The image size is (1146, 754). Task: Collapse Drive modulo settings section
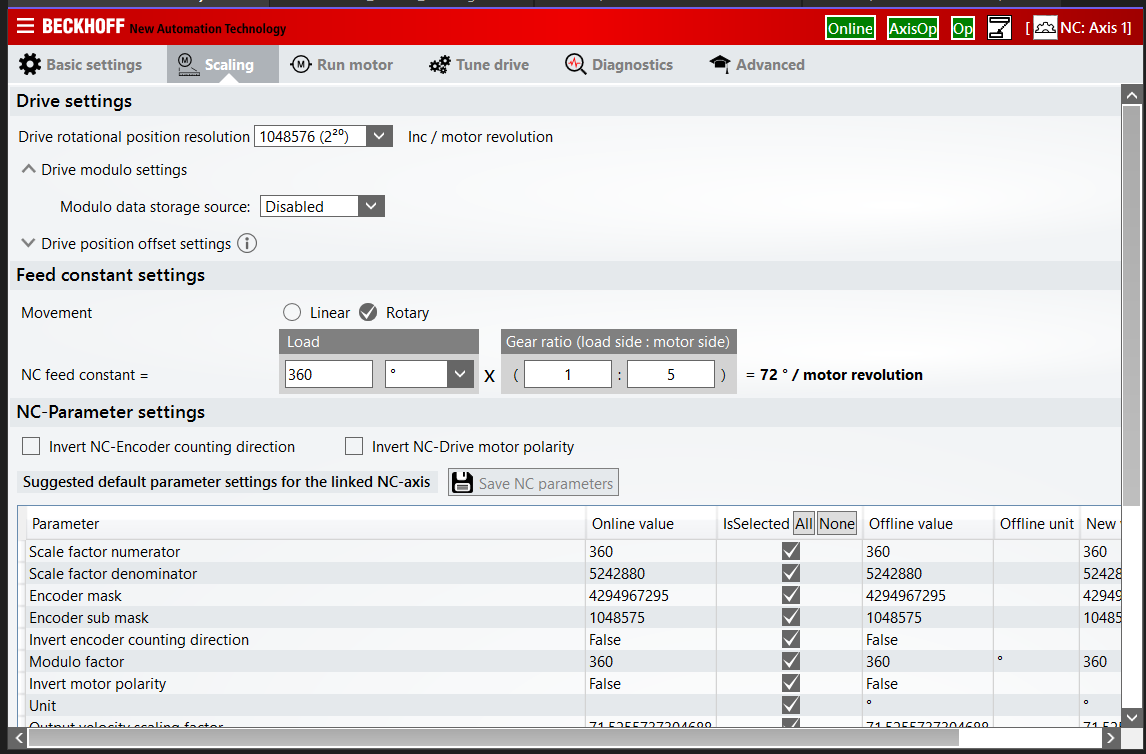[x=29, y=170]
